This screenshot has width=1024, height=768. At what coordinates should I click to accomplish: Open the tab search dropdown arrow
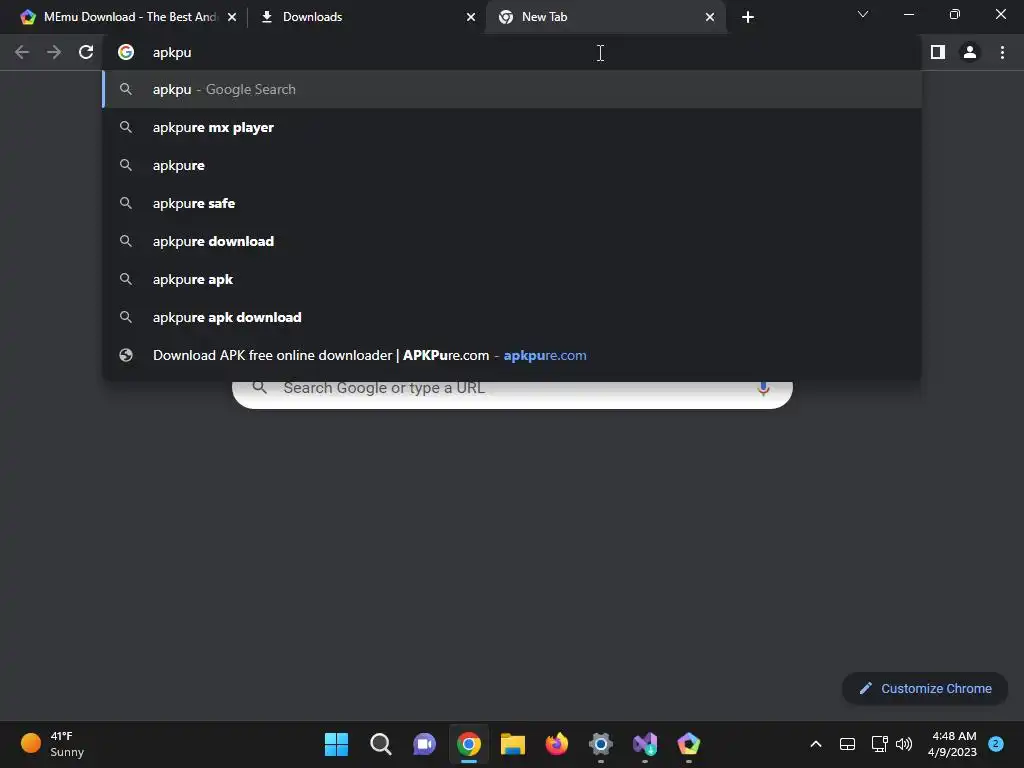pyautogui.click(x=863, y=14)
